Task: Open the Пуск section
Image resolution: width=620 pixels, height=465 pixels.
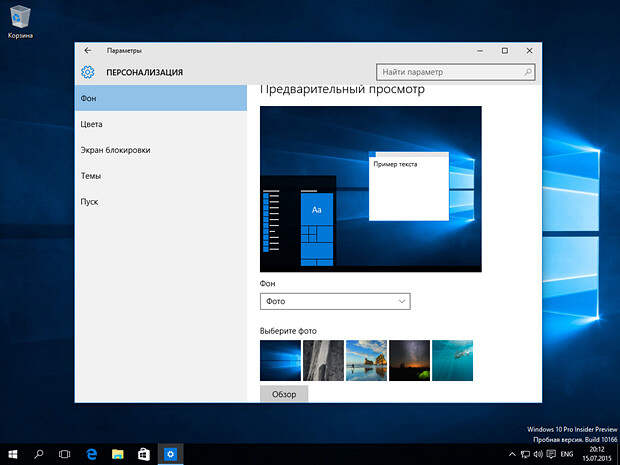Action: pyautogui.click(x=161, y=202)
